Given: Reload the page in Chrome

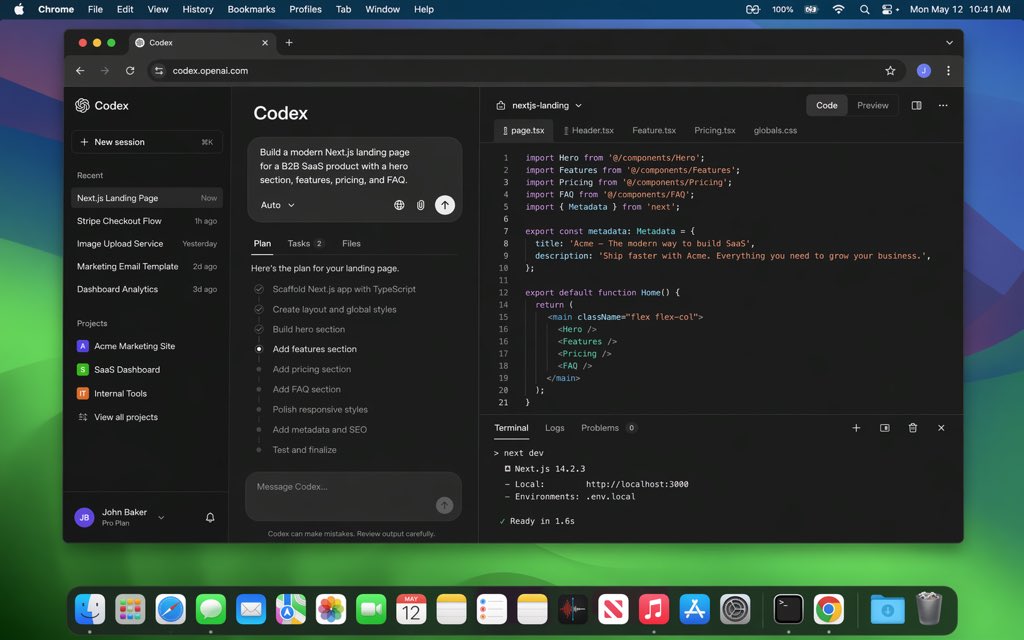Looking at the screenshot, I should [130, 71].
